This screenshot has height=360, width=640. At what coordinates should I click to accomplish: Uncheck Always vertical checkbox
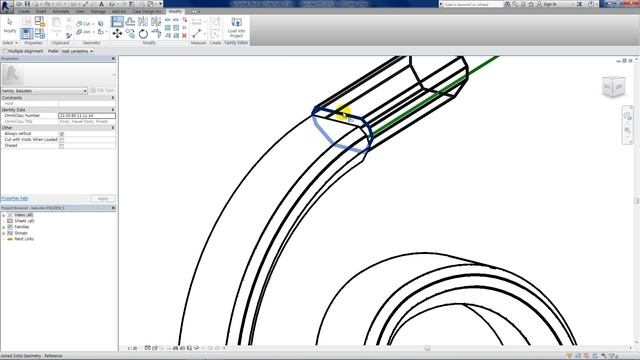coord(62,134)
